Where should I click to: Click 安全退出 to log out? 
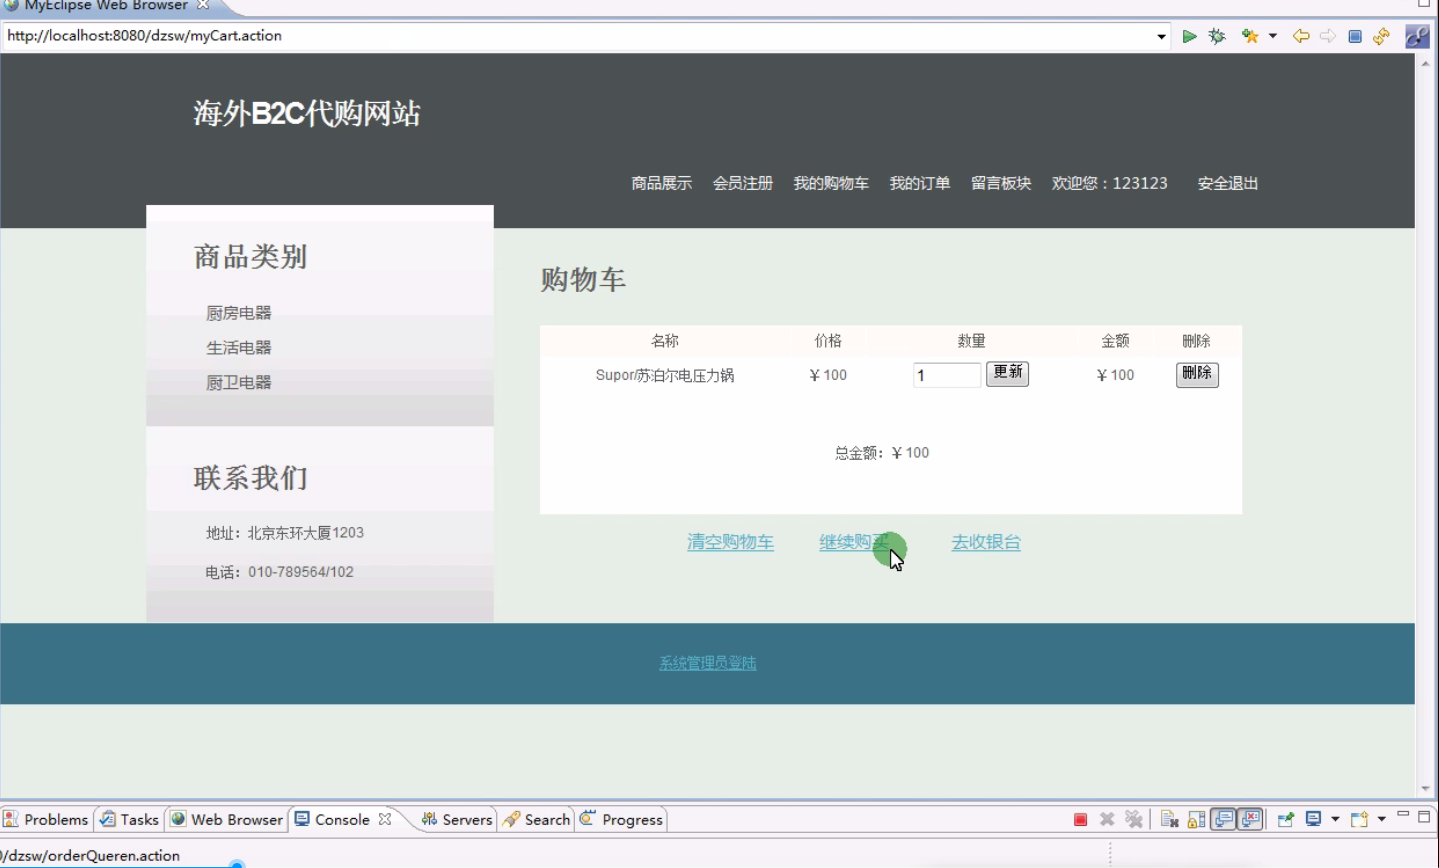coord(1228,183)
